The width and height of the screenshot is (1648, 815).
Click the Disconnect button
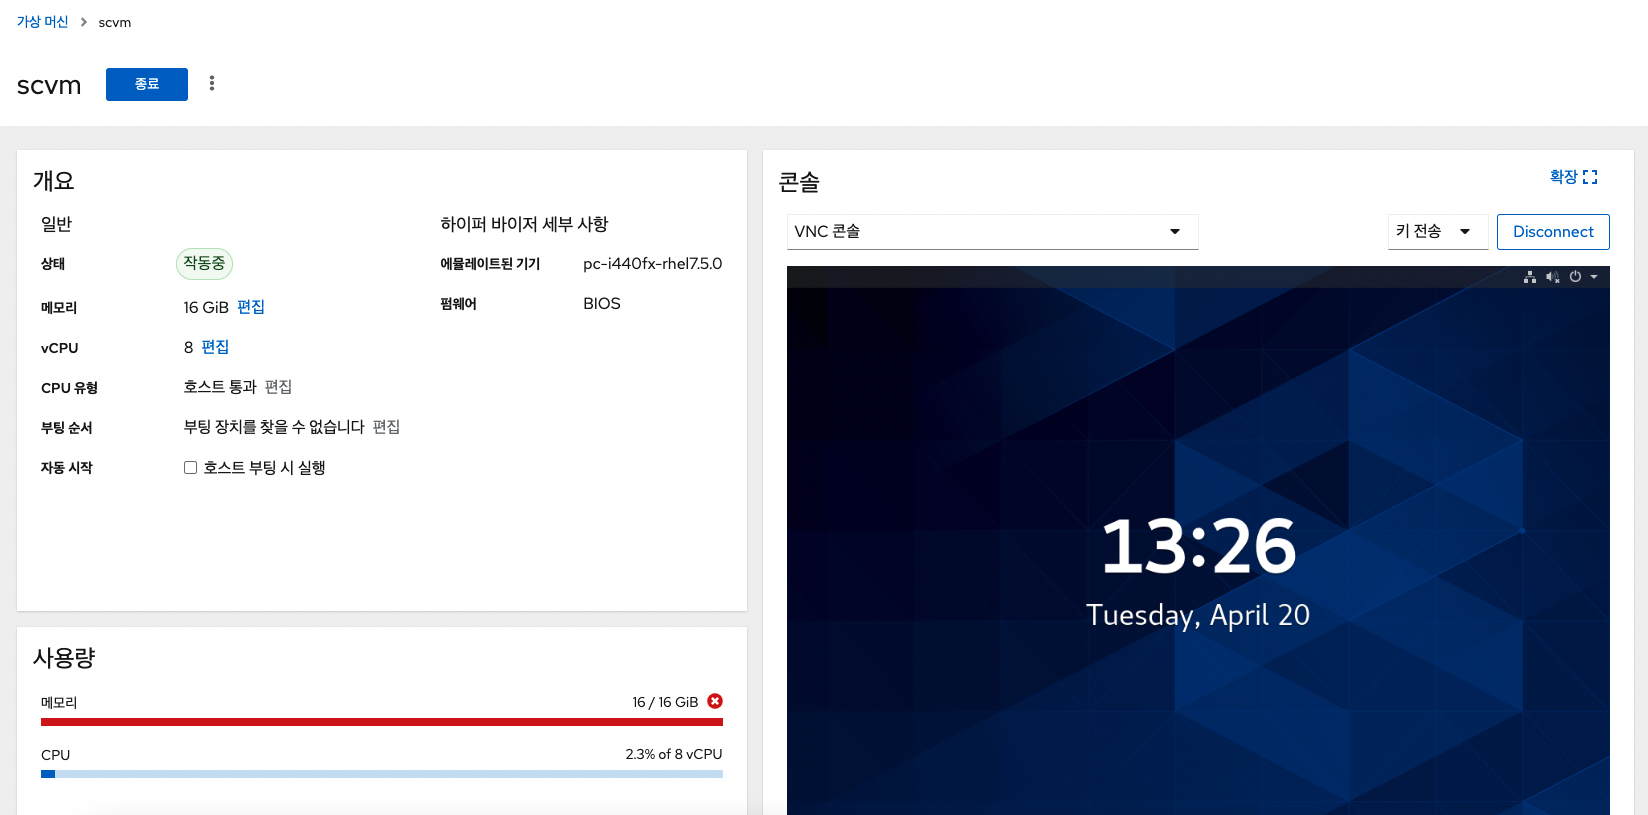point(1553,231)
